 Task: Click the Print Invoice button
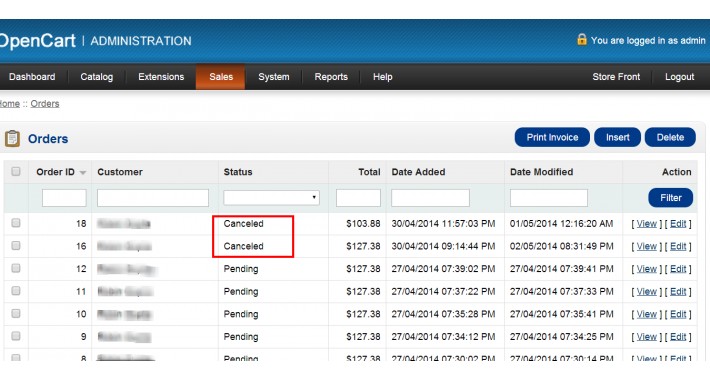click(552, 137)
